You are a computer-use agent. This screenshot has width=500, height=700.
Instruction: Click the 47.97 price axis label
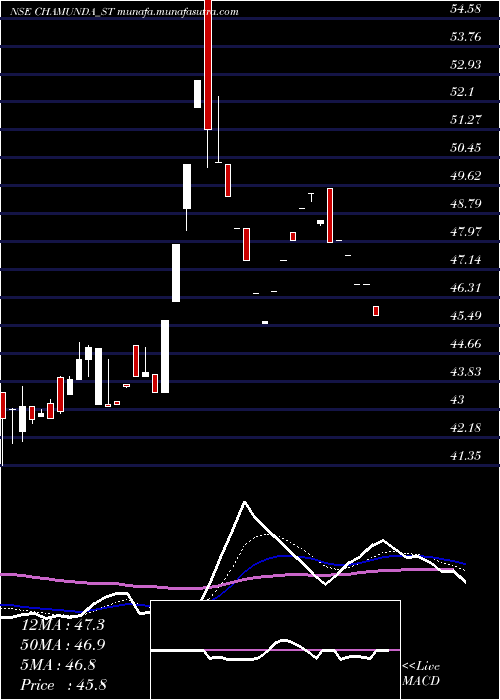click(466, 232)
